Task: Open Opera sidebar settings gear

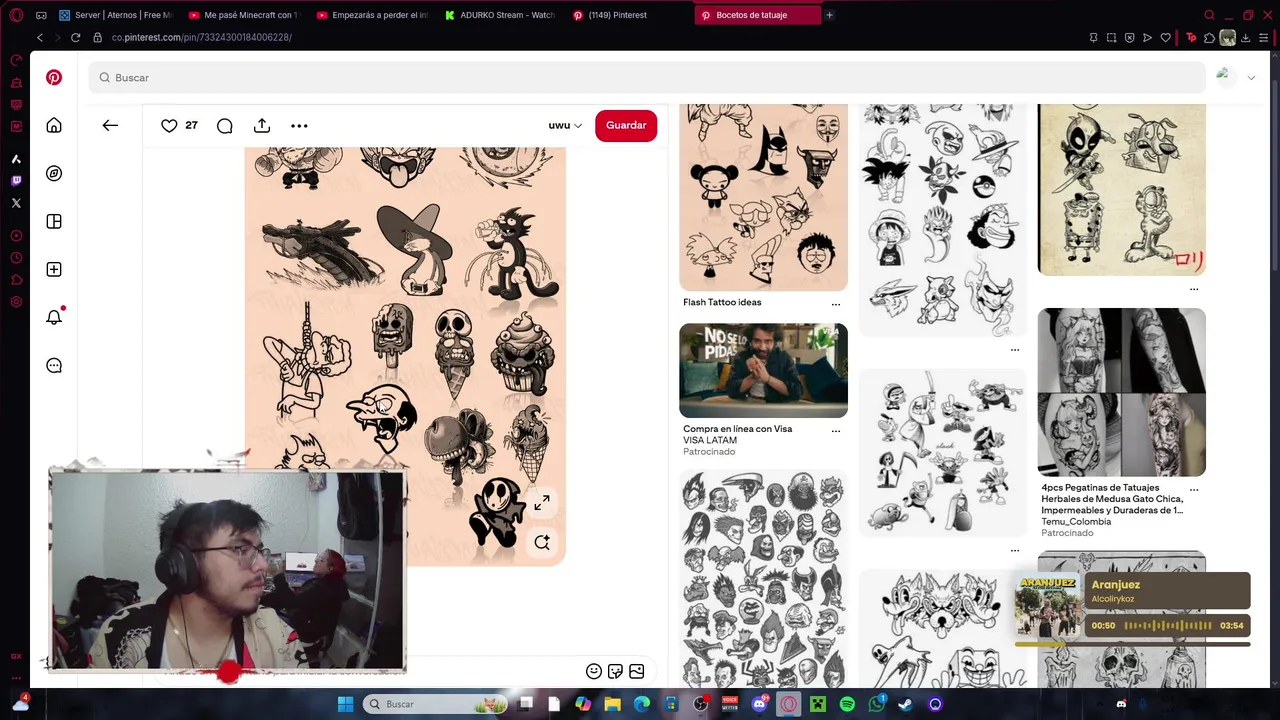Action: click(x=16, y=302)
